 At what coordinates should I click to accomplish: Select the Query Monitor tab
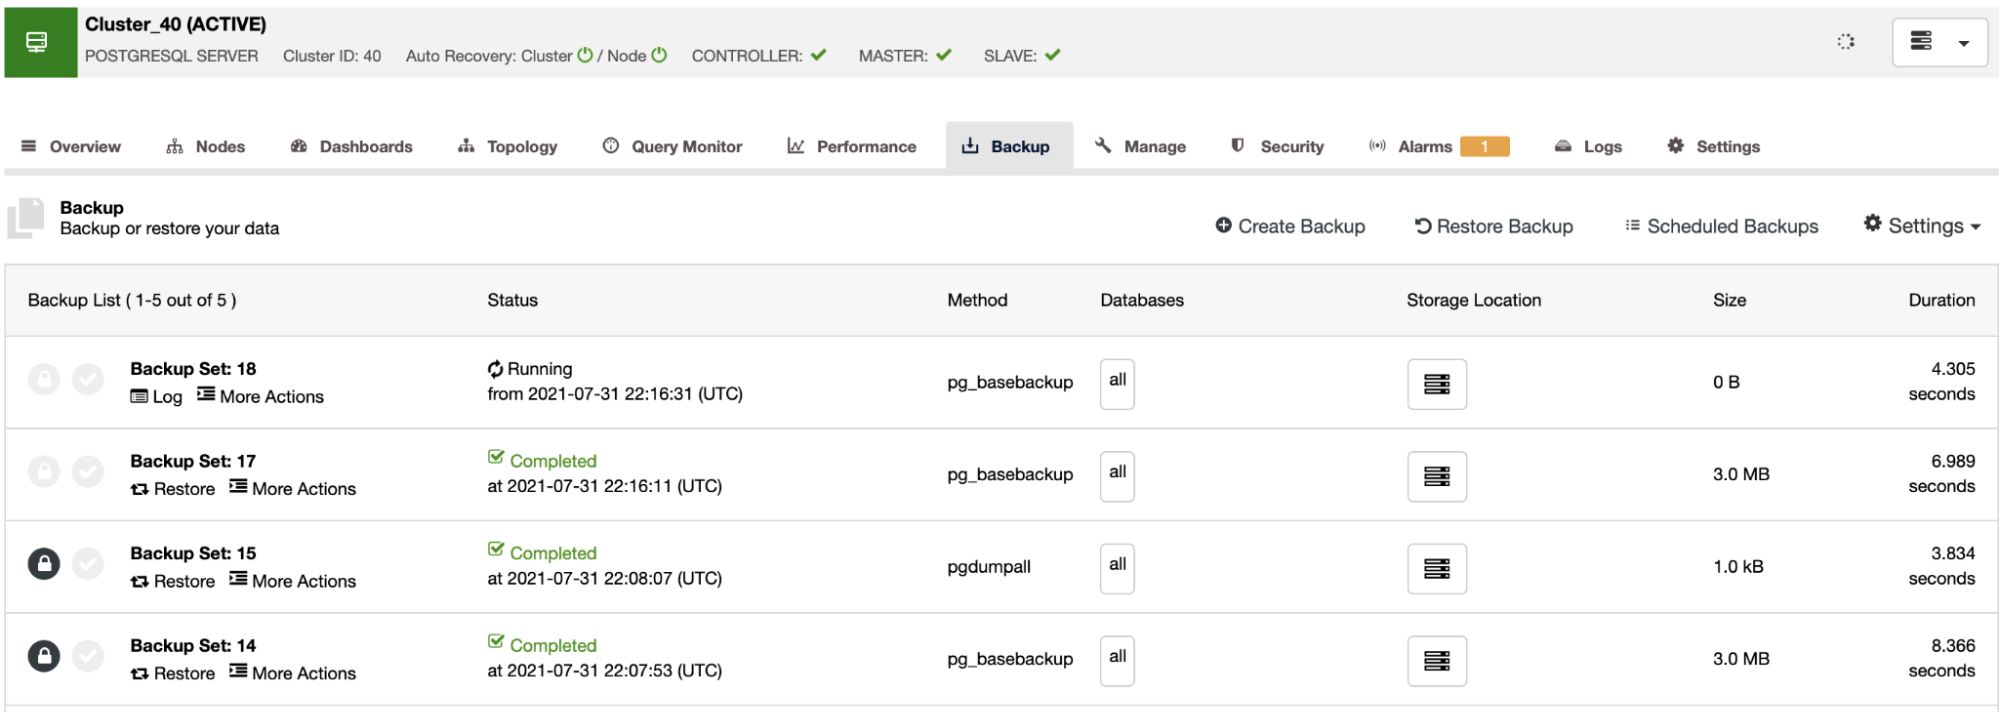click(673, 146)
